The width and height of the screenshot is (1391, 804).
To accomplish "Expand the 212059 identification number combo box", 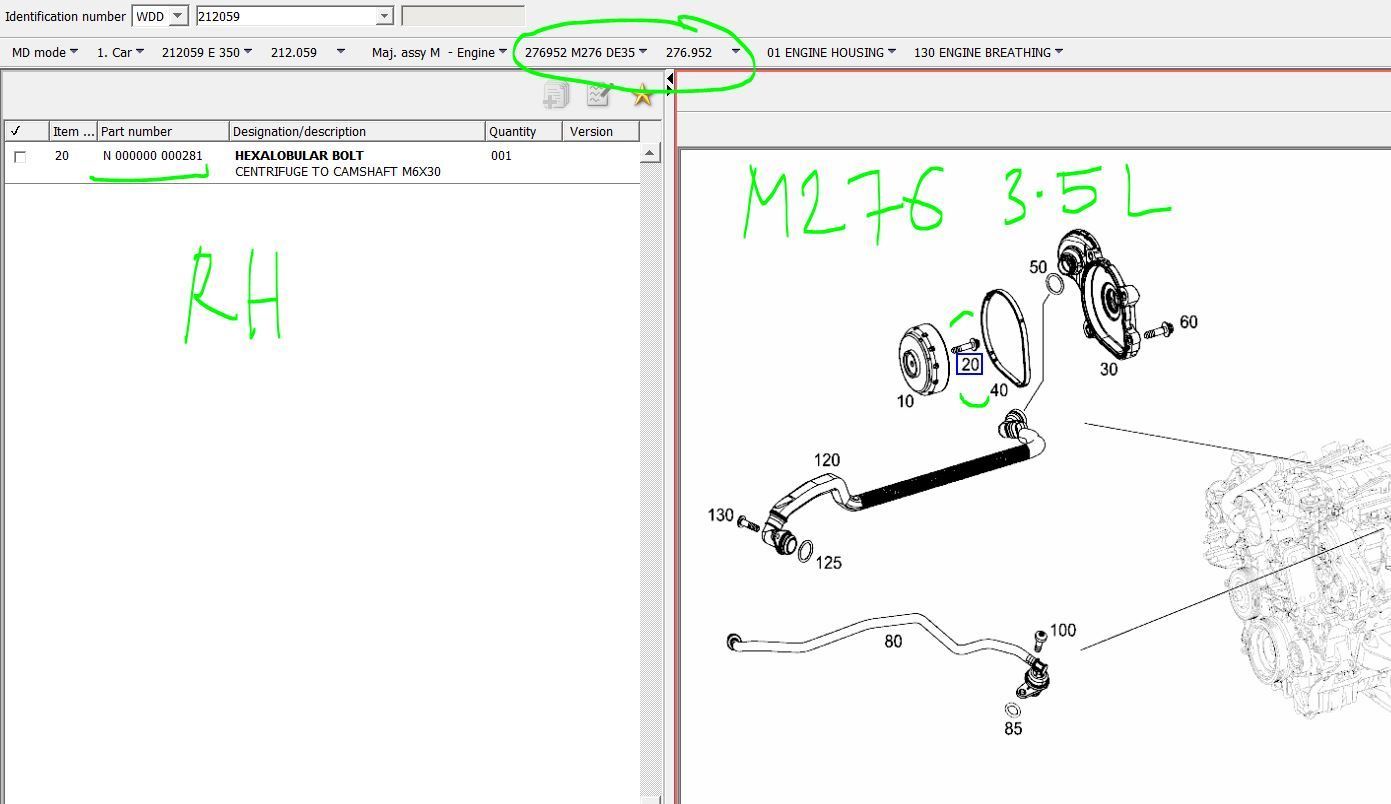I will click(x=384, y=16).
